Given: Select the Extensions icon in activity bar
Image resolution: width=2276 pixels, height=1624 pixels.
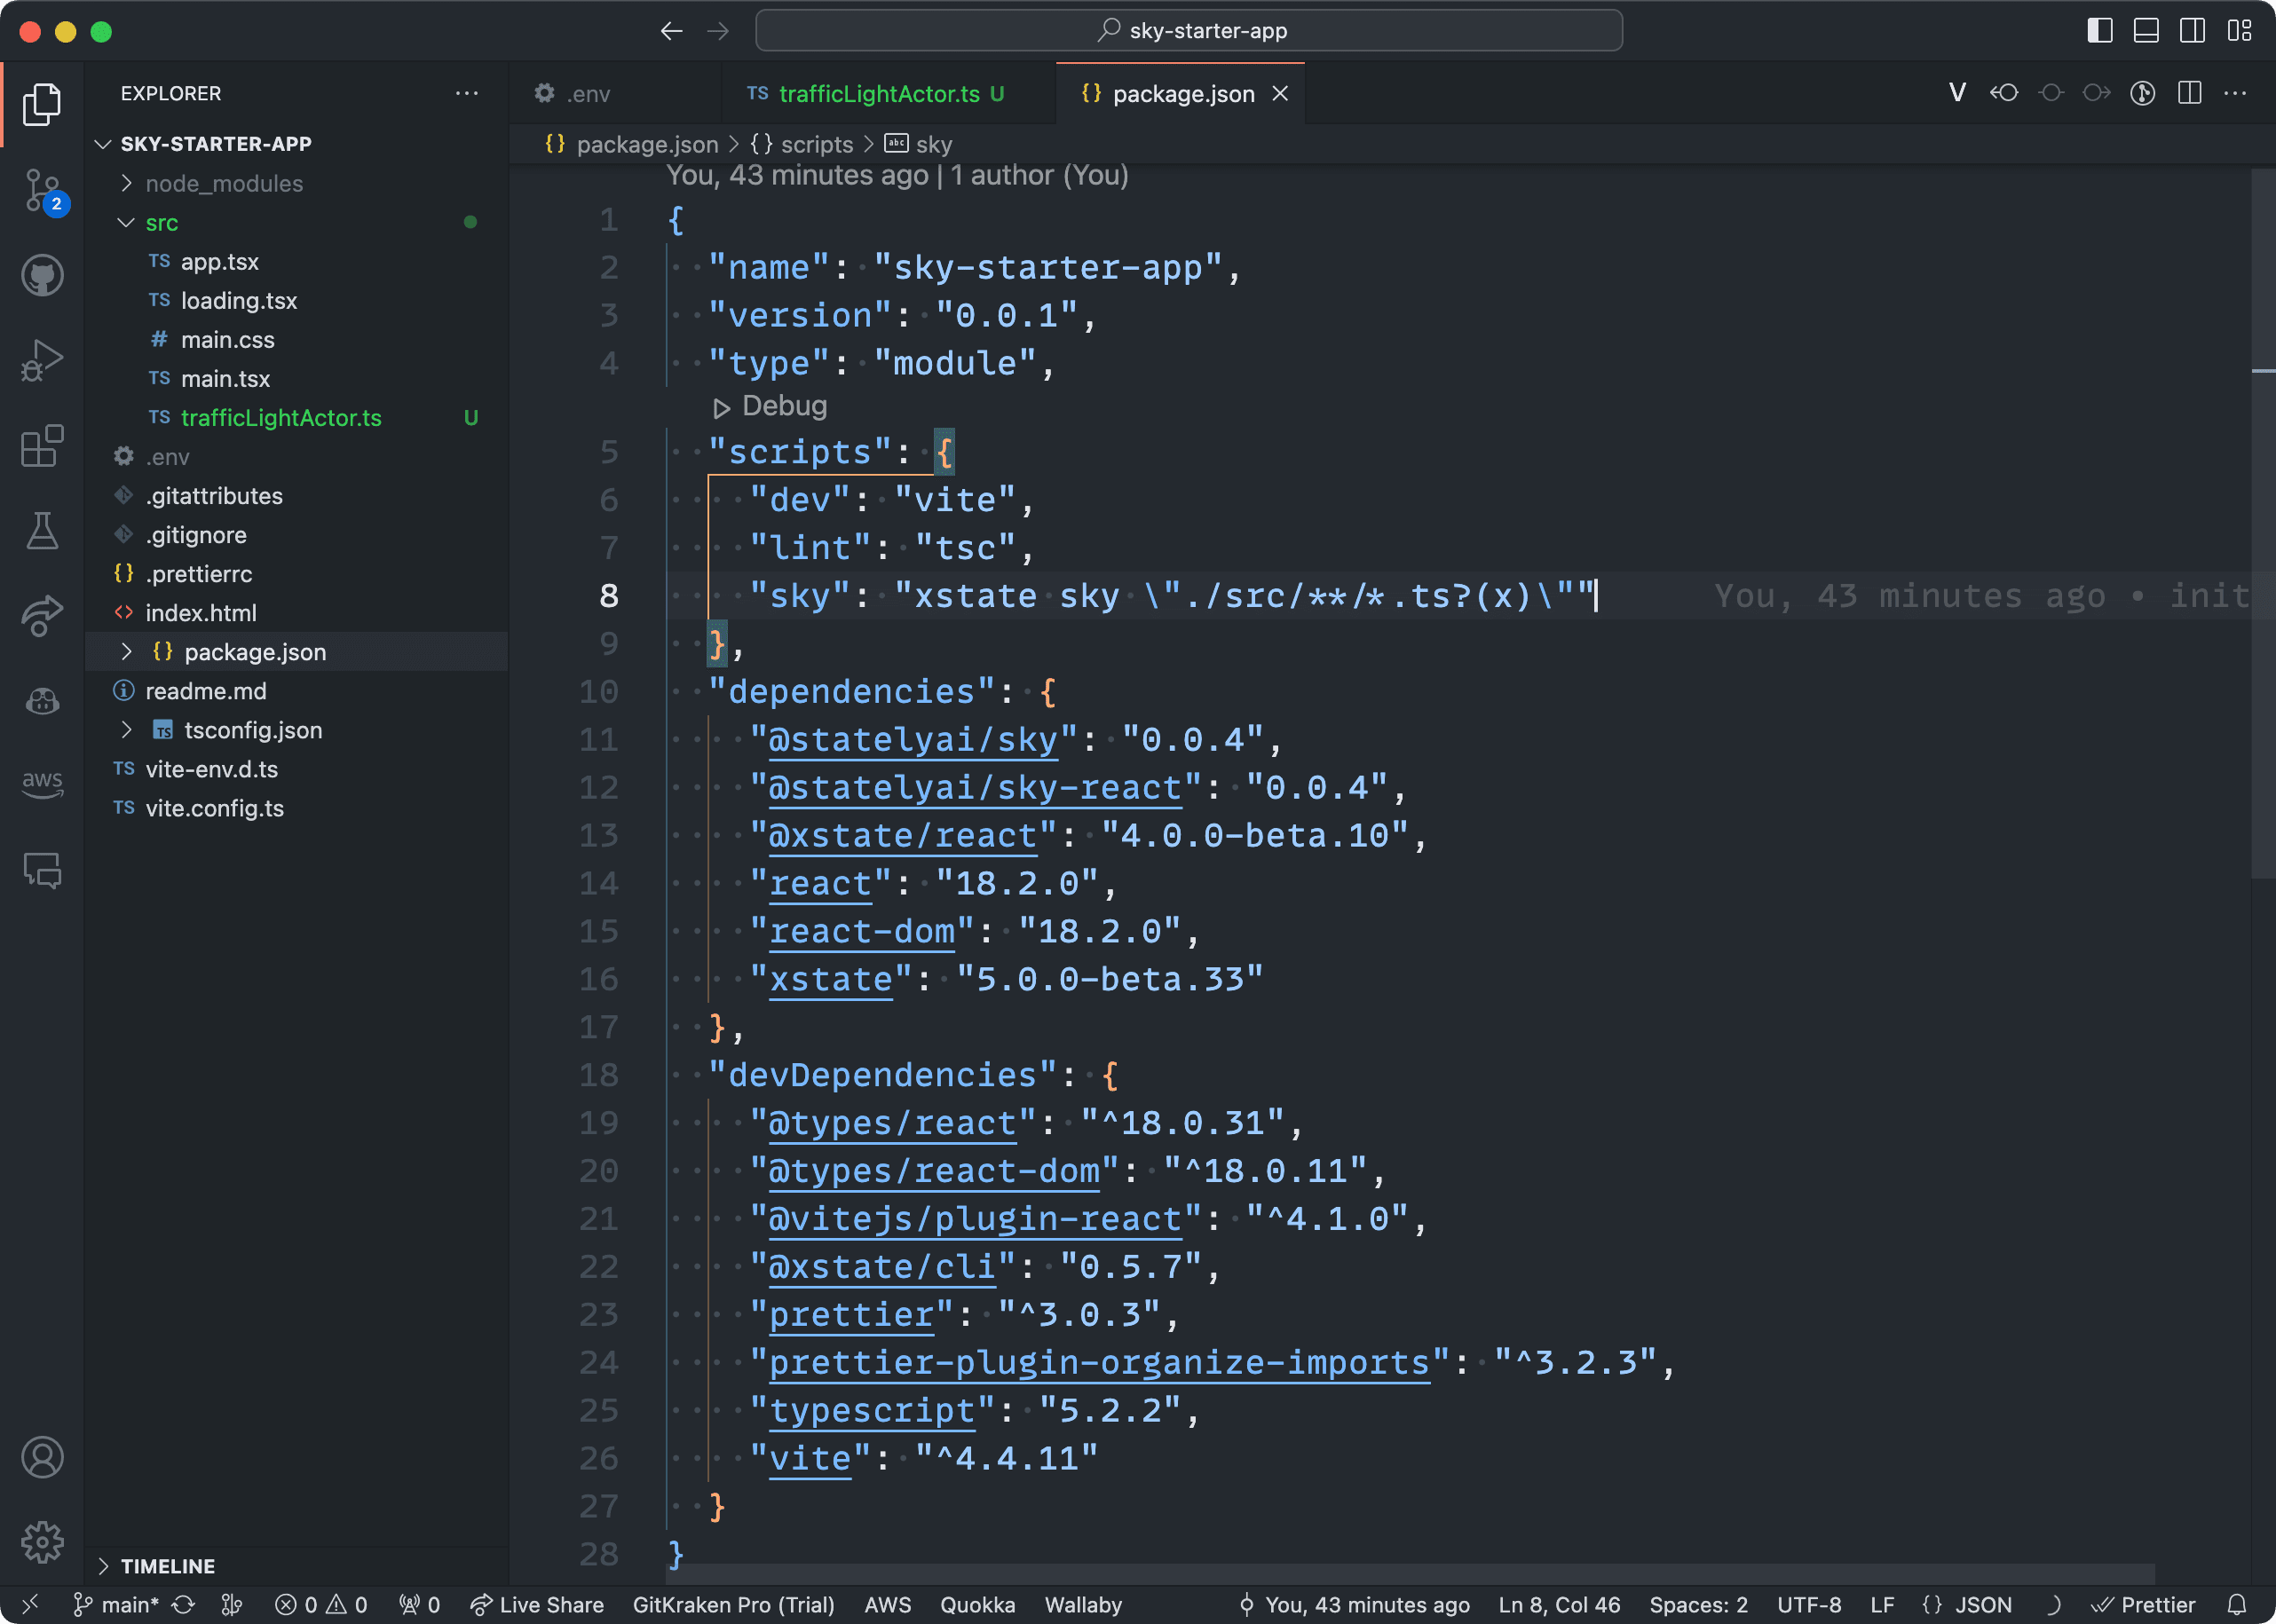Looking at the screenshot, I should click(x=42, y=447).
